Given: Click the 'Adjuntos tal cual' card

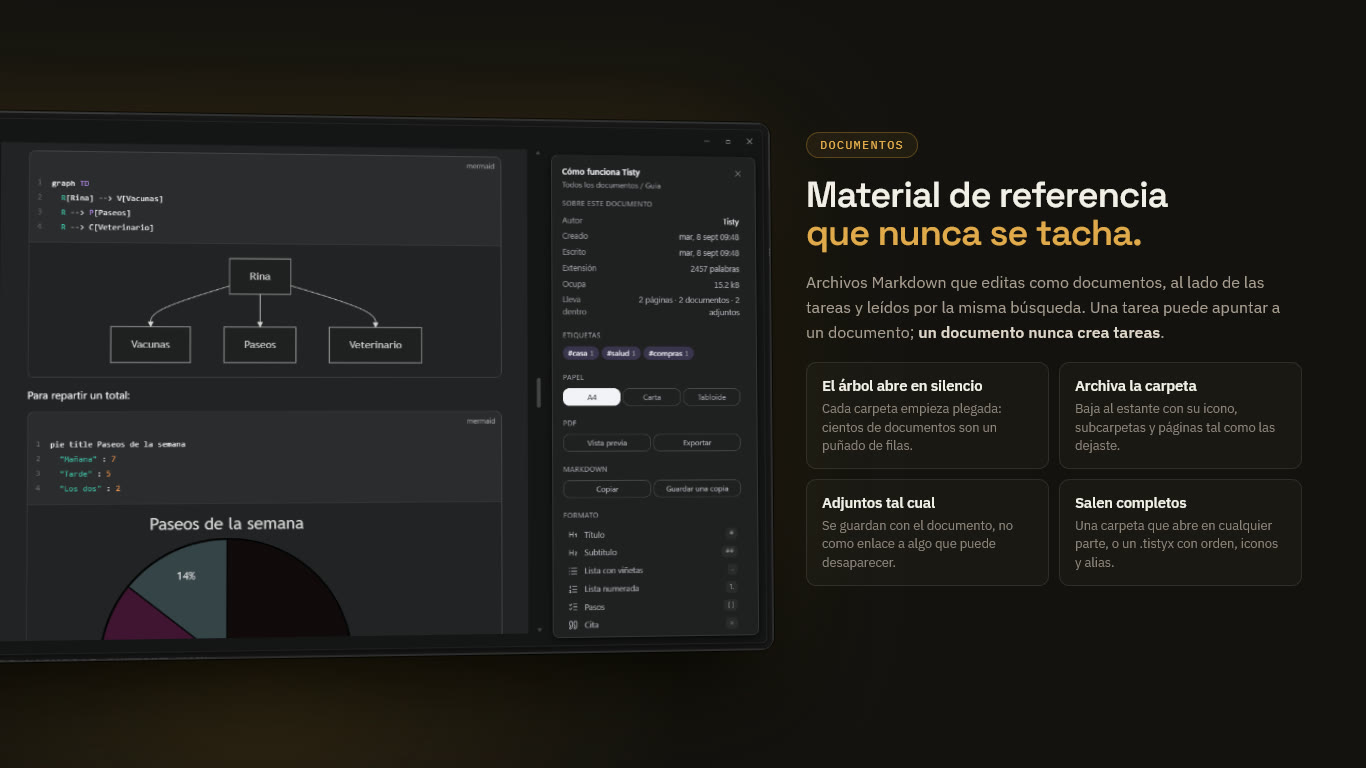Looking at the screenshot, I should click(927, 532).
